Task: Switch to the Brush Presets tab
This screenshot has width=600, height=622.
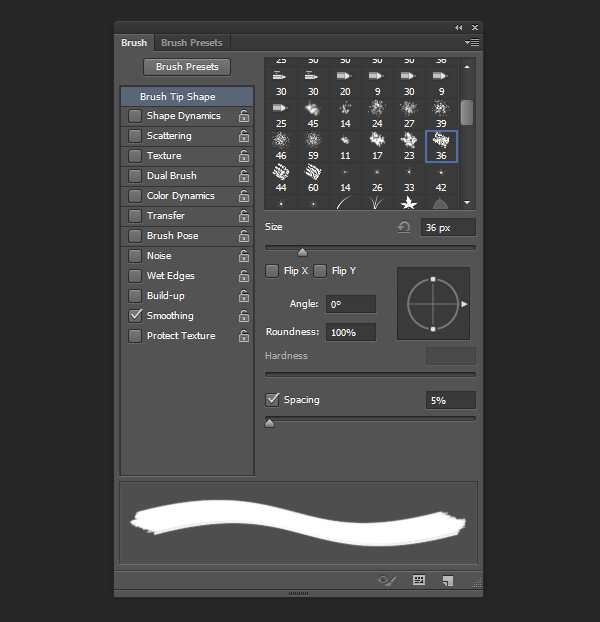Action: 191,43
